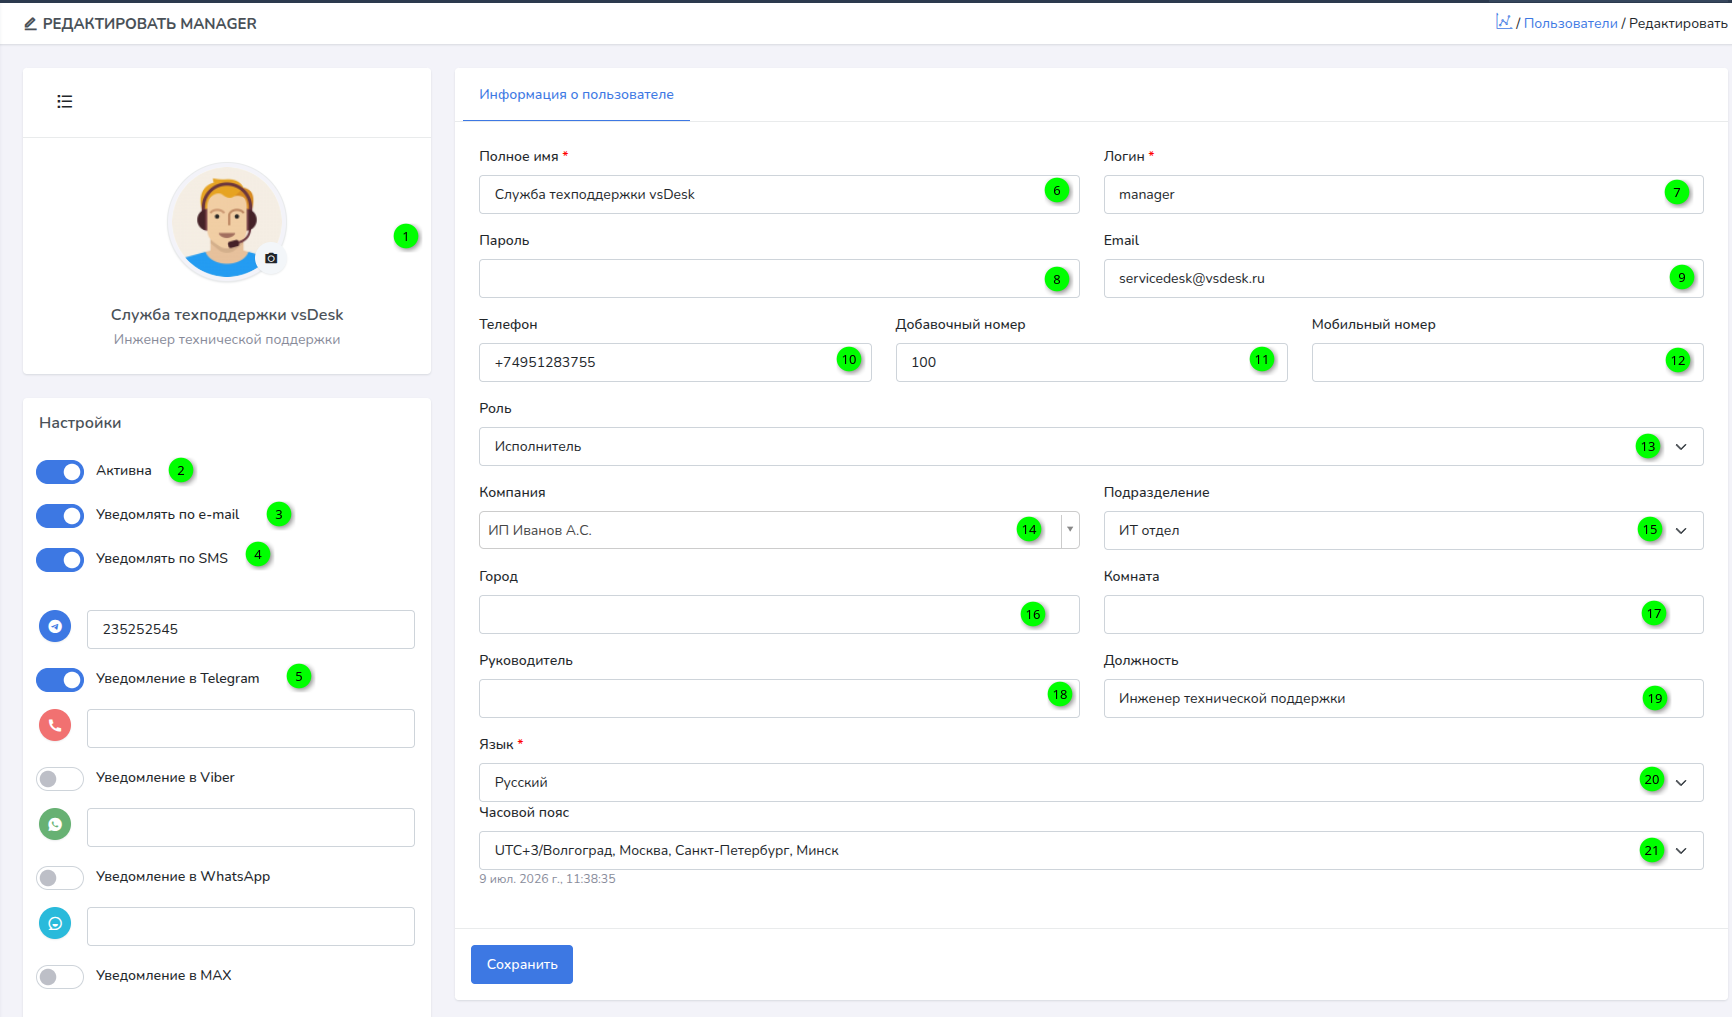Enable Уведомление в WhatsApp switch

[60, 878]
